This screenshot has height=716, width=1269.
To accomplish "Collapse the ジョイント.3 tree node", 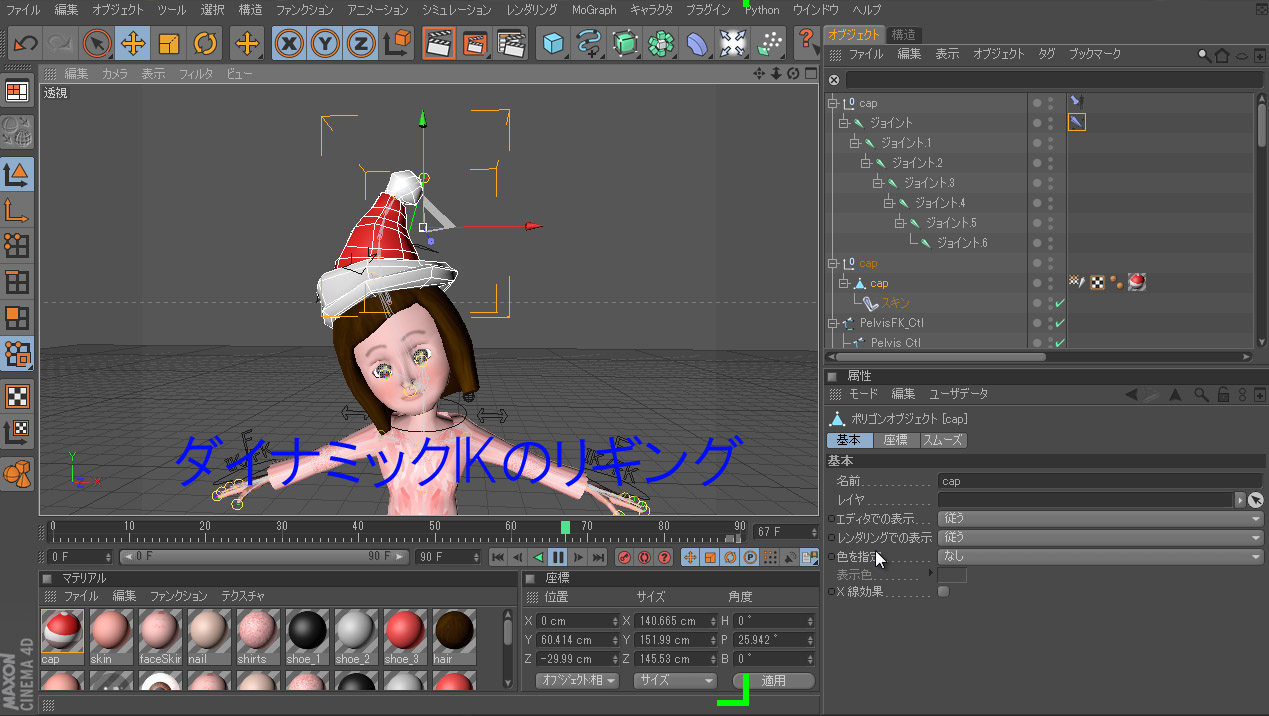I will coord(878,183).
